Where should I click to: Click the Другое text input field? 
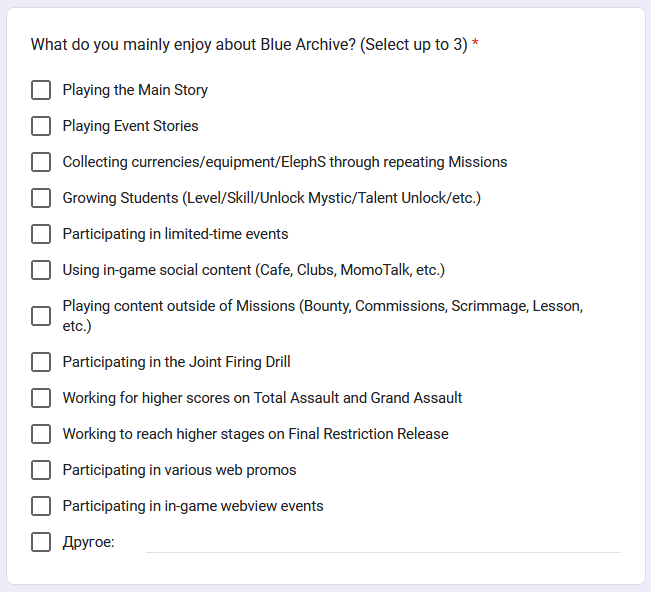[x=382, y=541]
